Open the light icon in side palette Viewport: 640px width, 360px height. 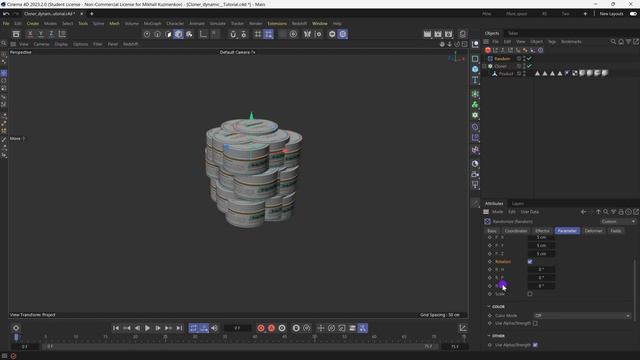click(x=475, y=185)
